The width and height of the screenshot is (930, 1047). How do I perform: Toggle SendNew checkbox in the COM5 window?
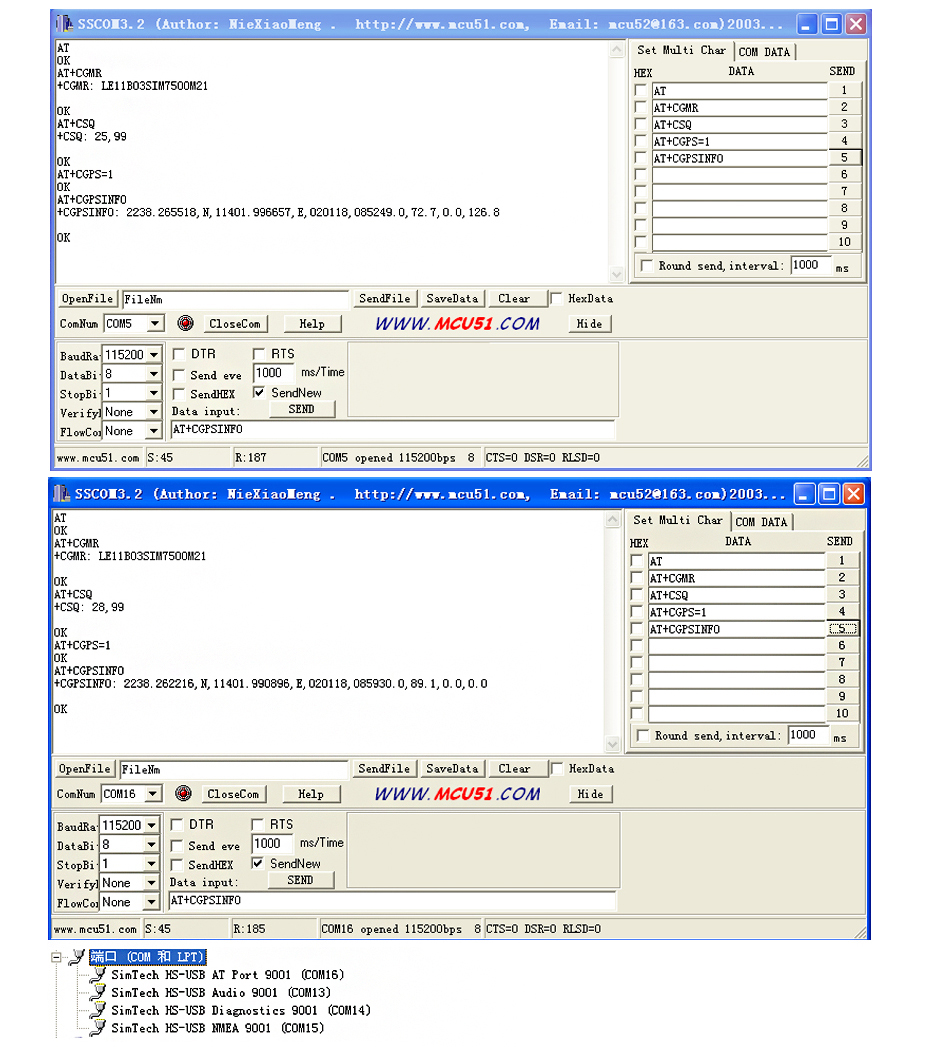(258, 393)
